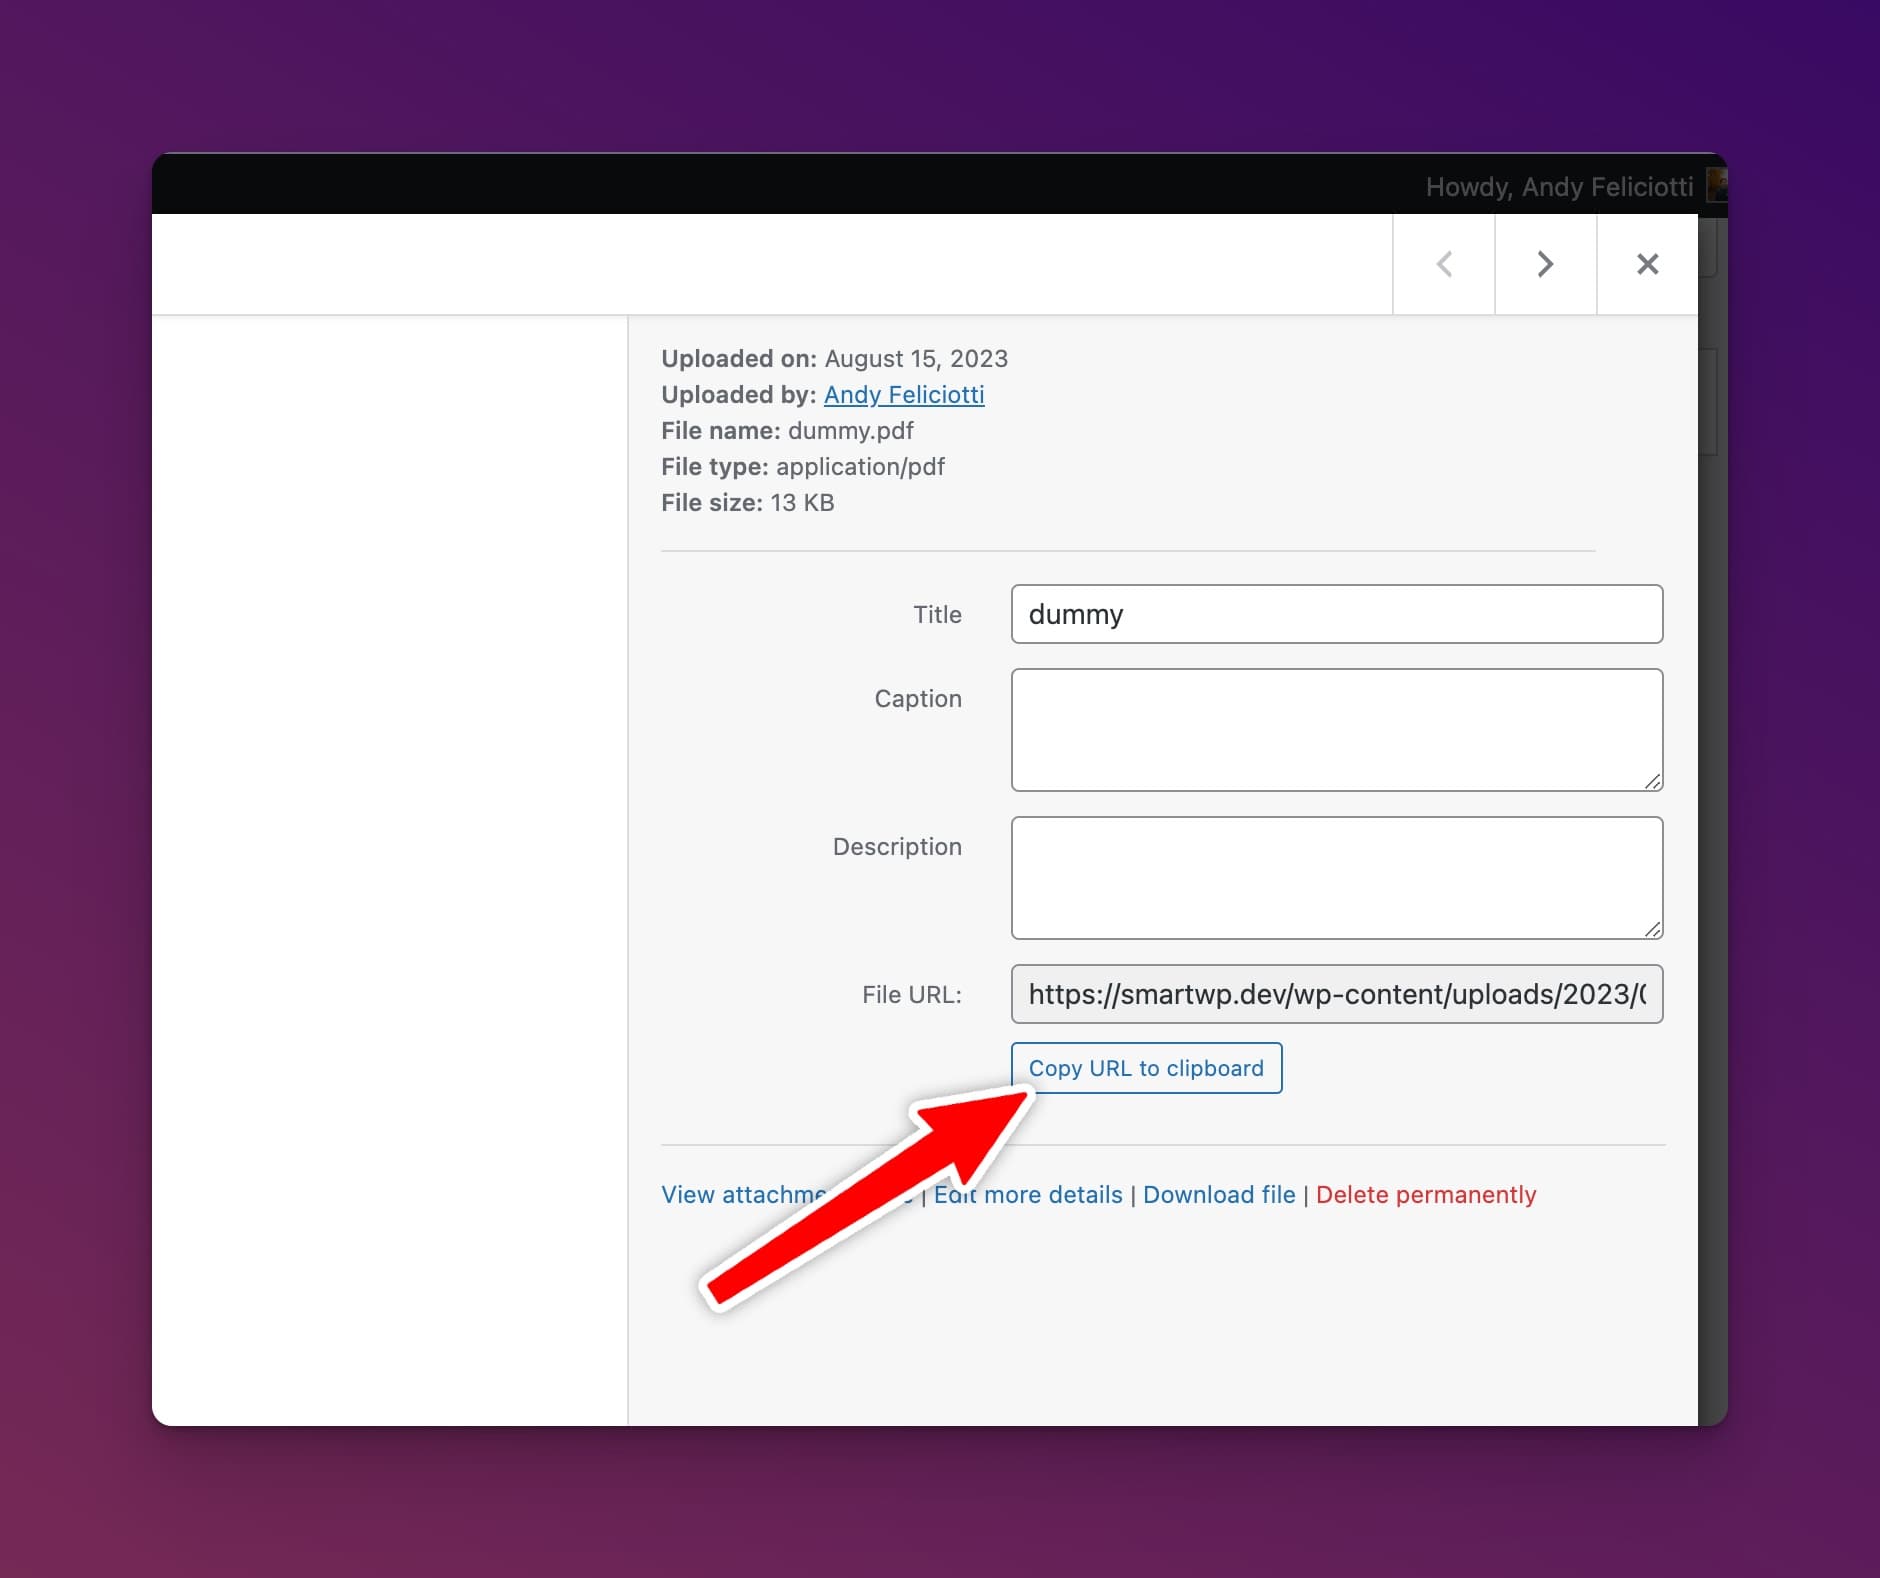The image size is (1880, 1578).
Task: Download the dummy.pdf file
Action: click(x=1220, y=1194)
